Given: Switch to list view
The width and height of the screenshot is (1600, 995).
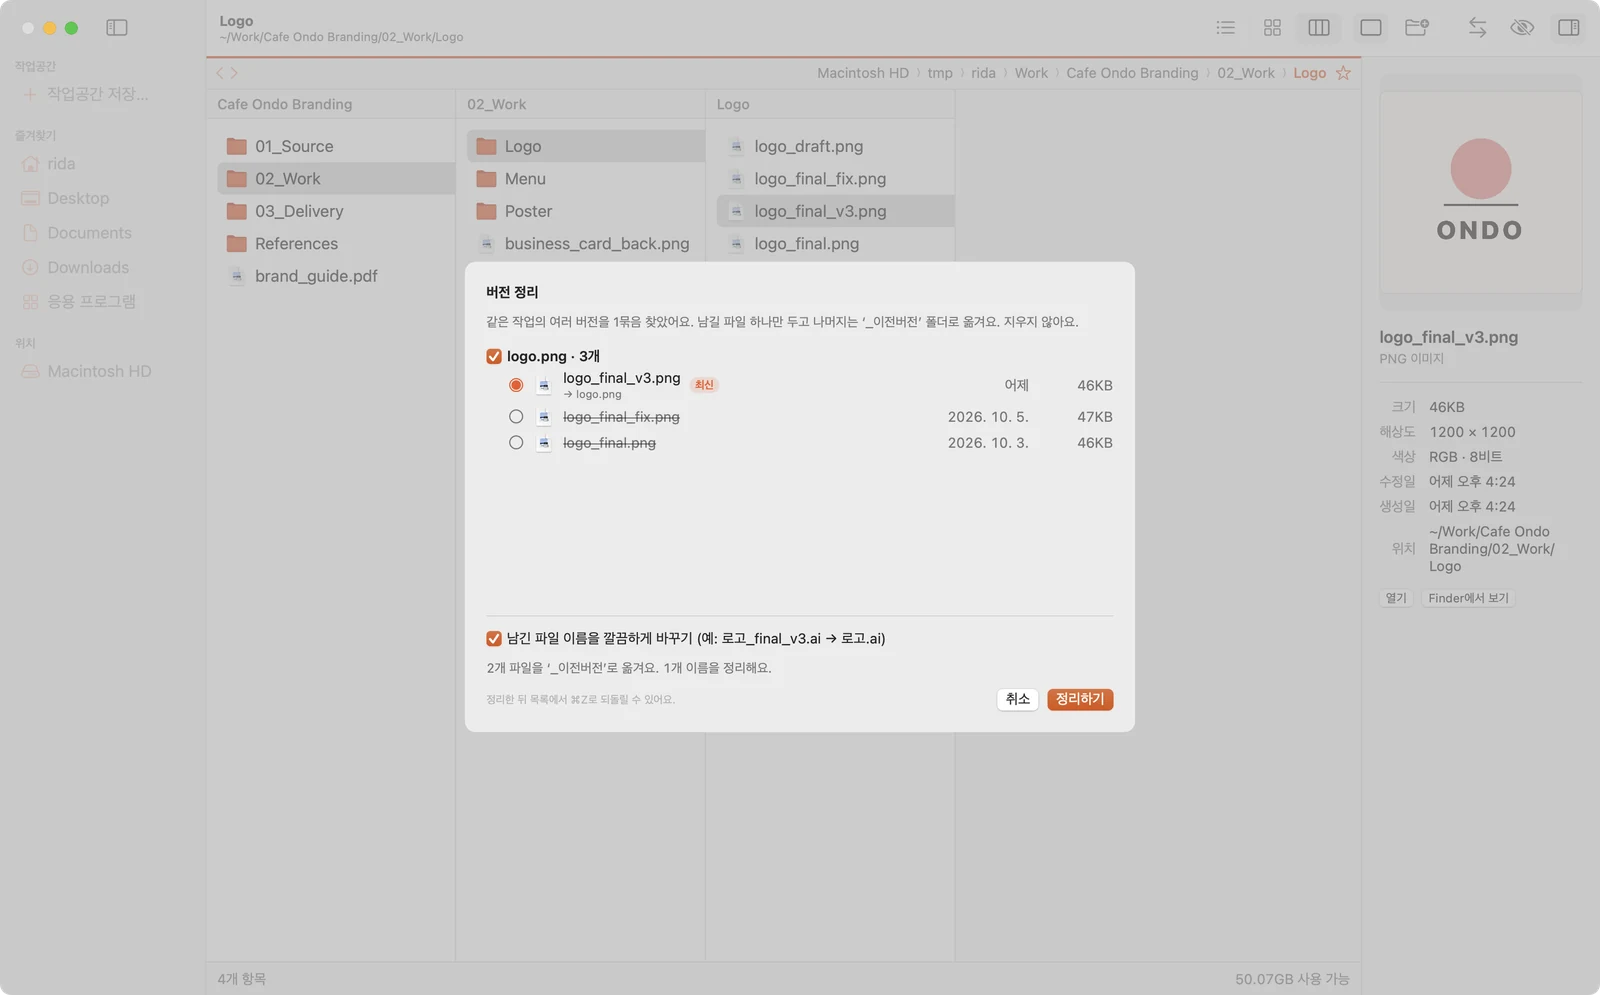Looking at the screenshot, I should tap(1225, 28).
